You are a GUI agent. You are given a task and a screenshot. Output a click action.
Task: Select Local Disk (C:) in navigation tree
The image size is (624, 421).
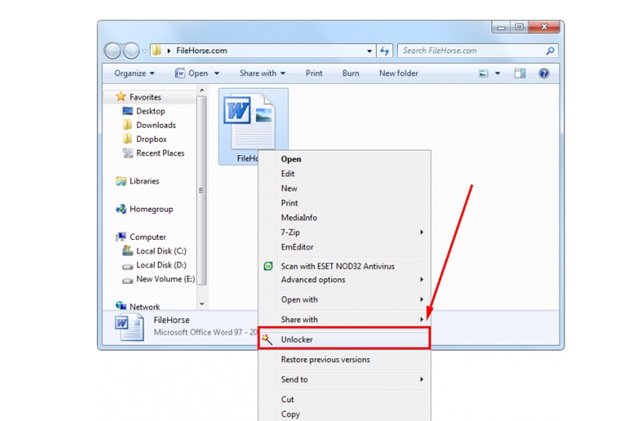click(158, 251)
